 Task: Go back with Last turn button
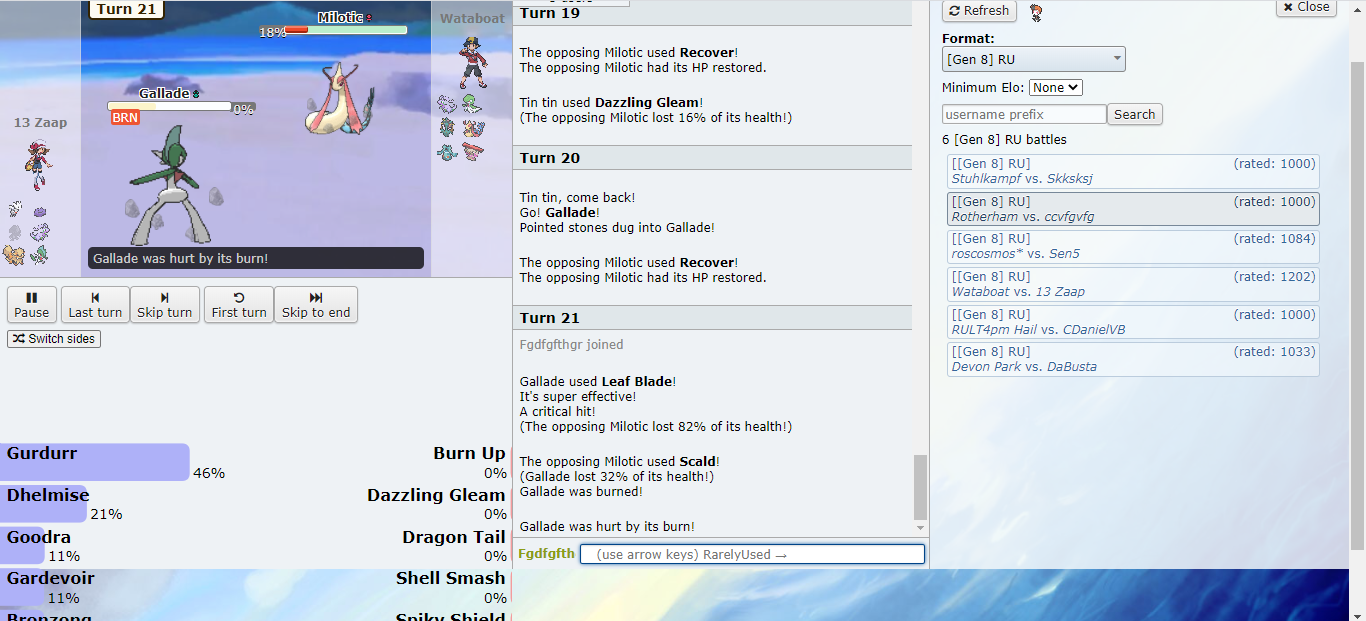click(95, 305)
